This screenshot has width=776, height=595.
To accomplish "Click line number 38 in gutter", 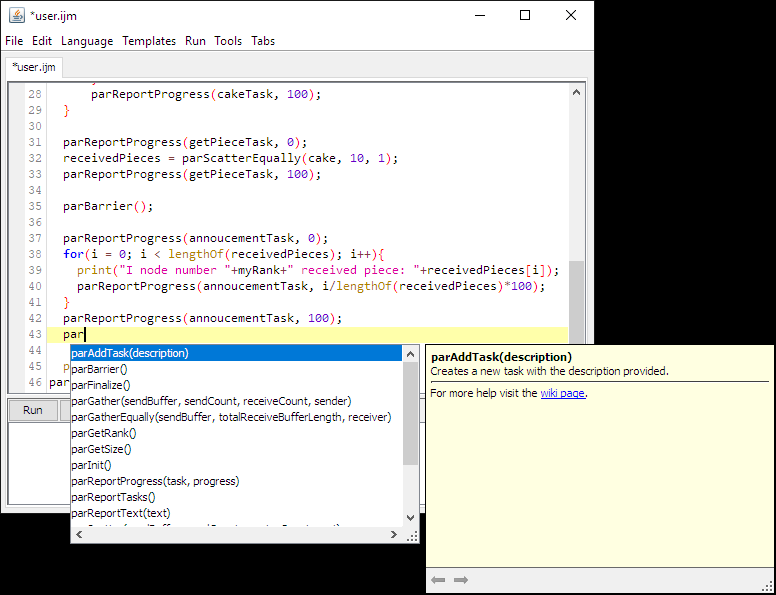I will pos(35,254).
